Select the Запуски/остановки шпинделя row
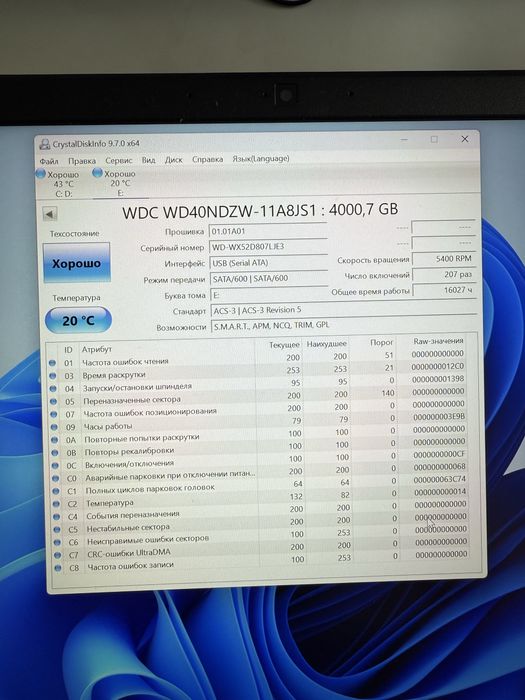 [x=258, y=384]
